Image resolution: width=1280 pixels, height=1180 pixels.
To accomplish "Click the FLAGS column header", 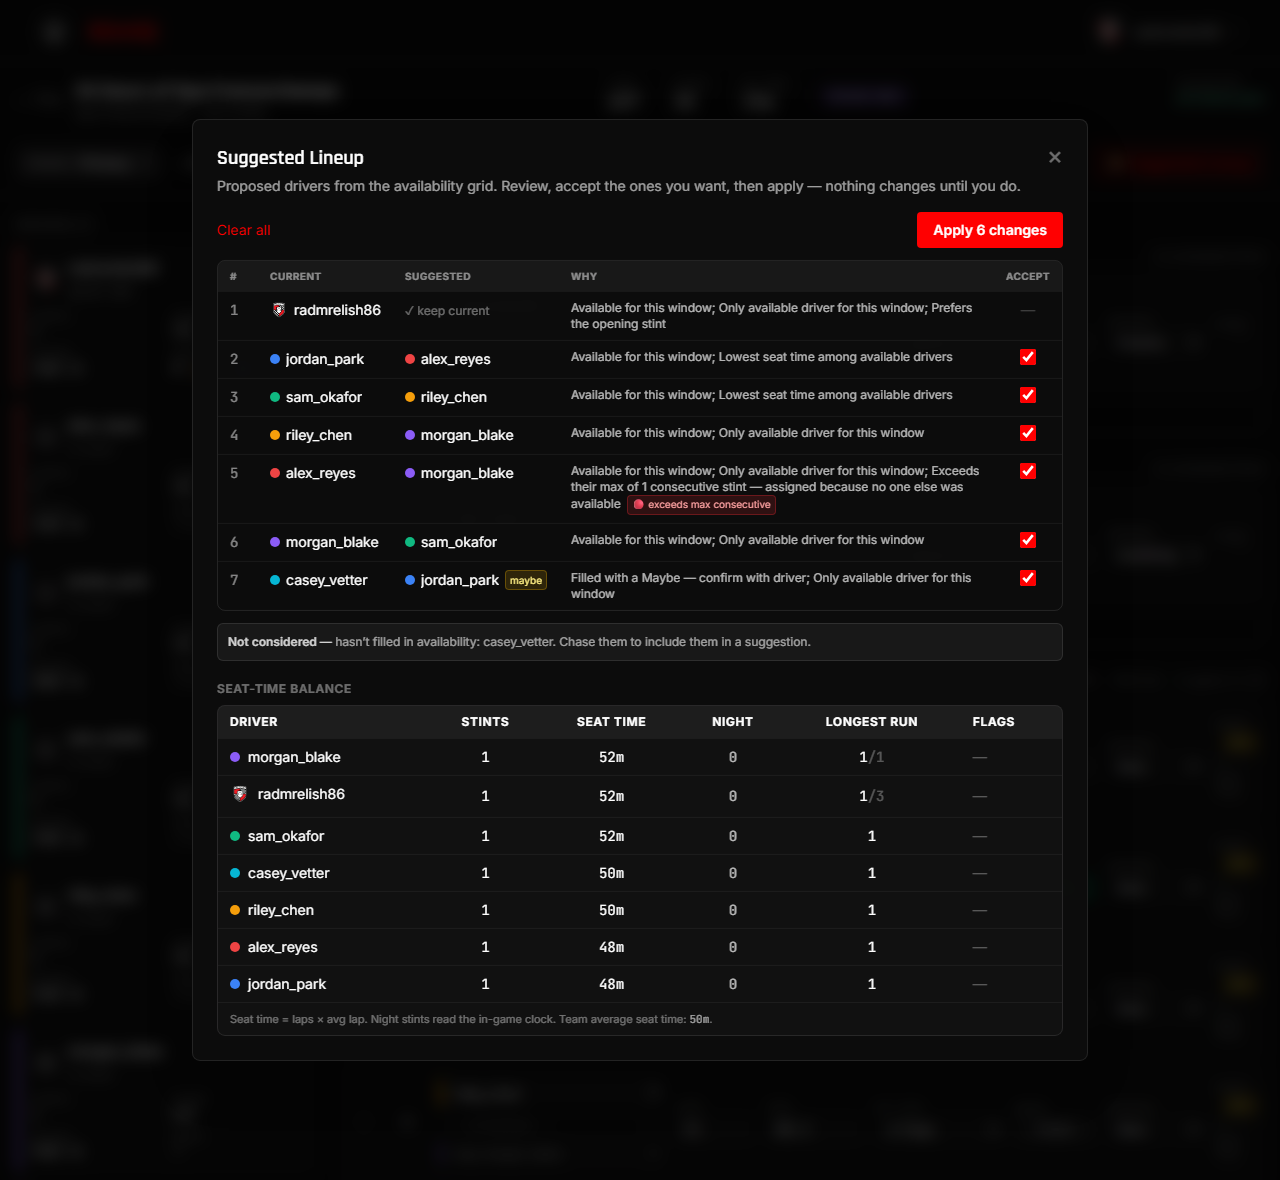I will pos(993,722).
